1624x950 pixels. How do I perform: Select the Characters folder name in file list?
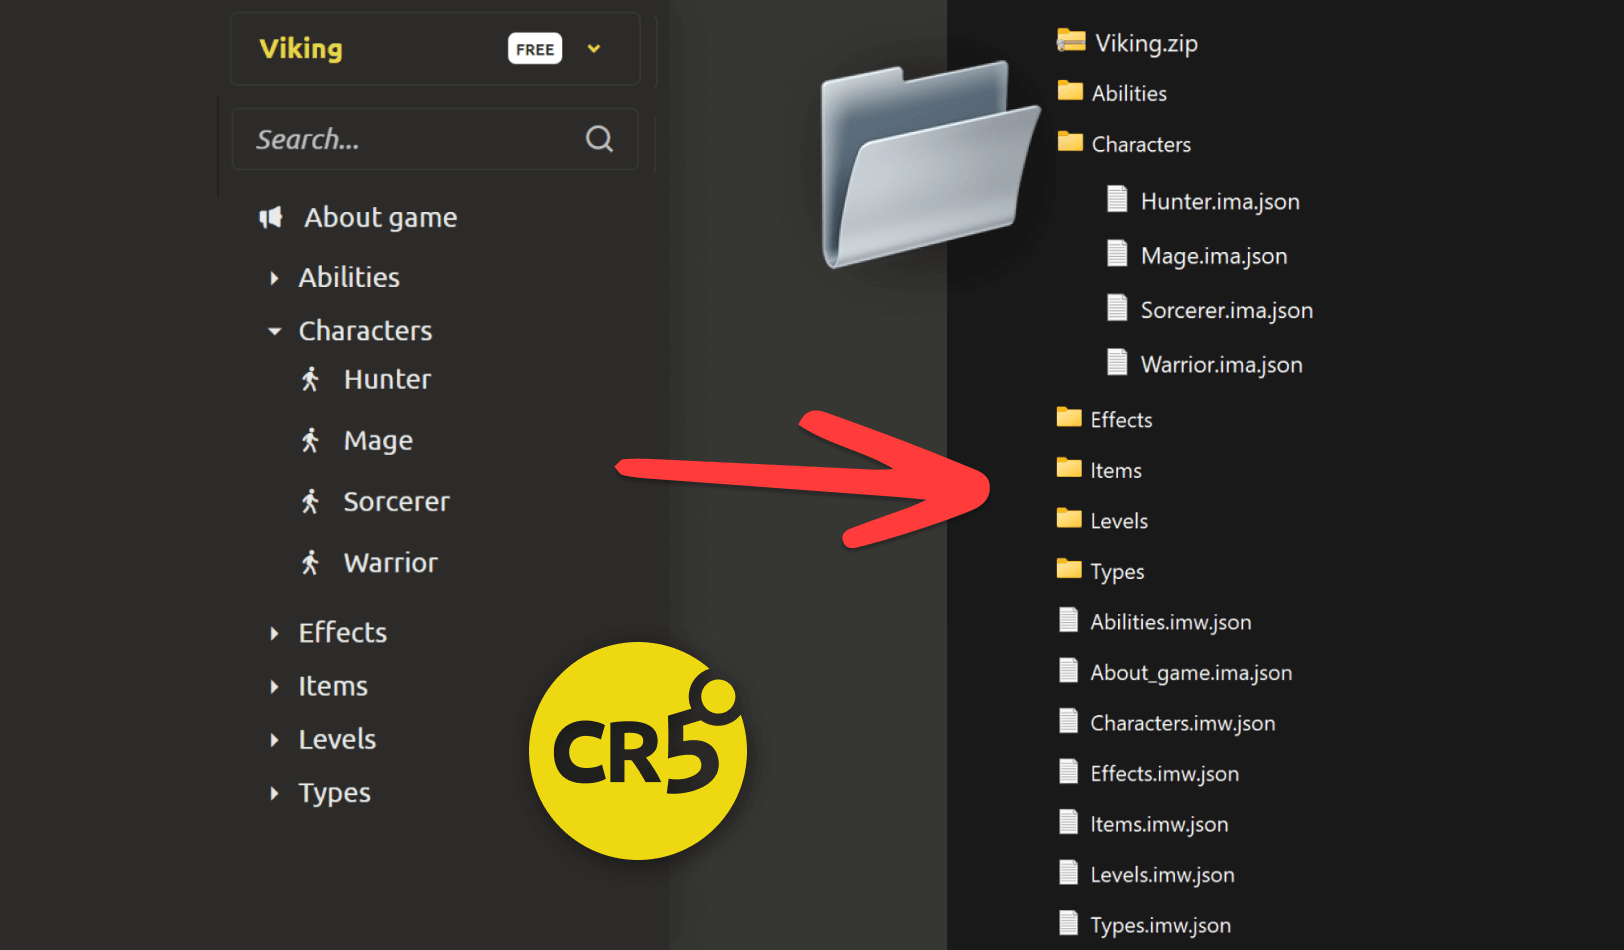pyautogui.click(x=1141, y=144)
